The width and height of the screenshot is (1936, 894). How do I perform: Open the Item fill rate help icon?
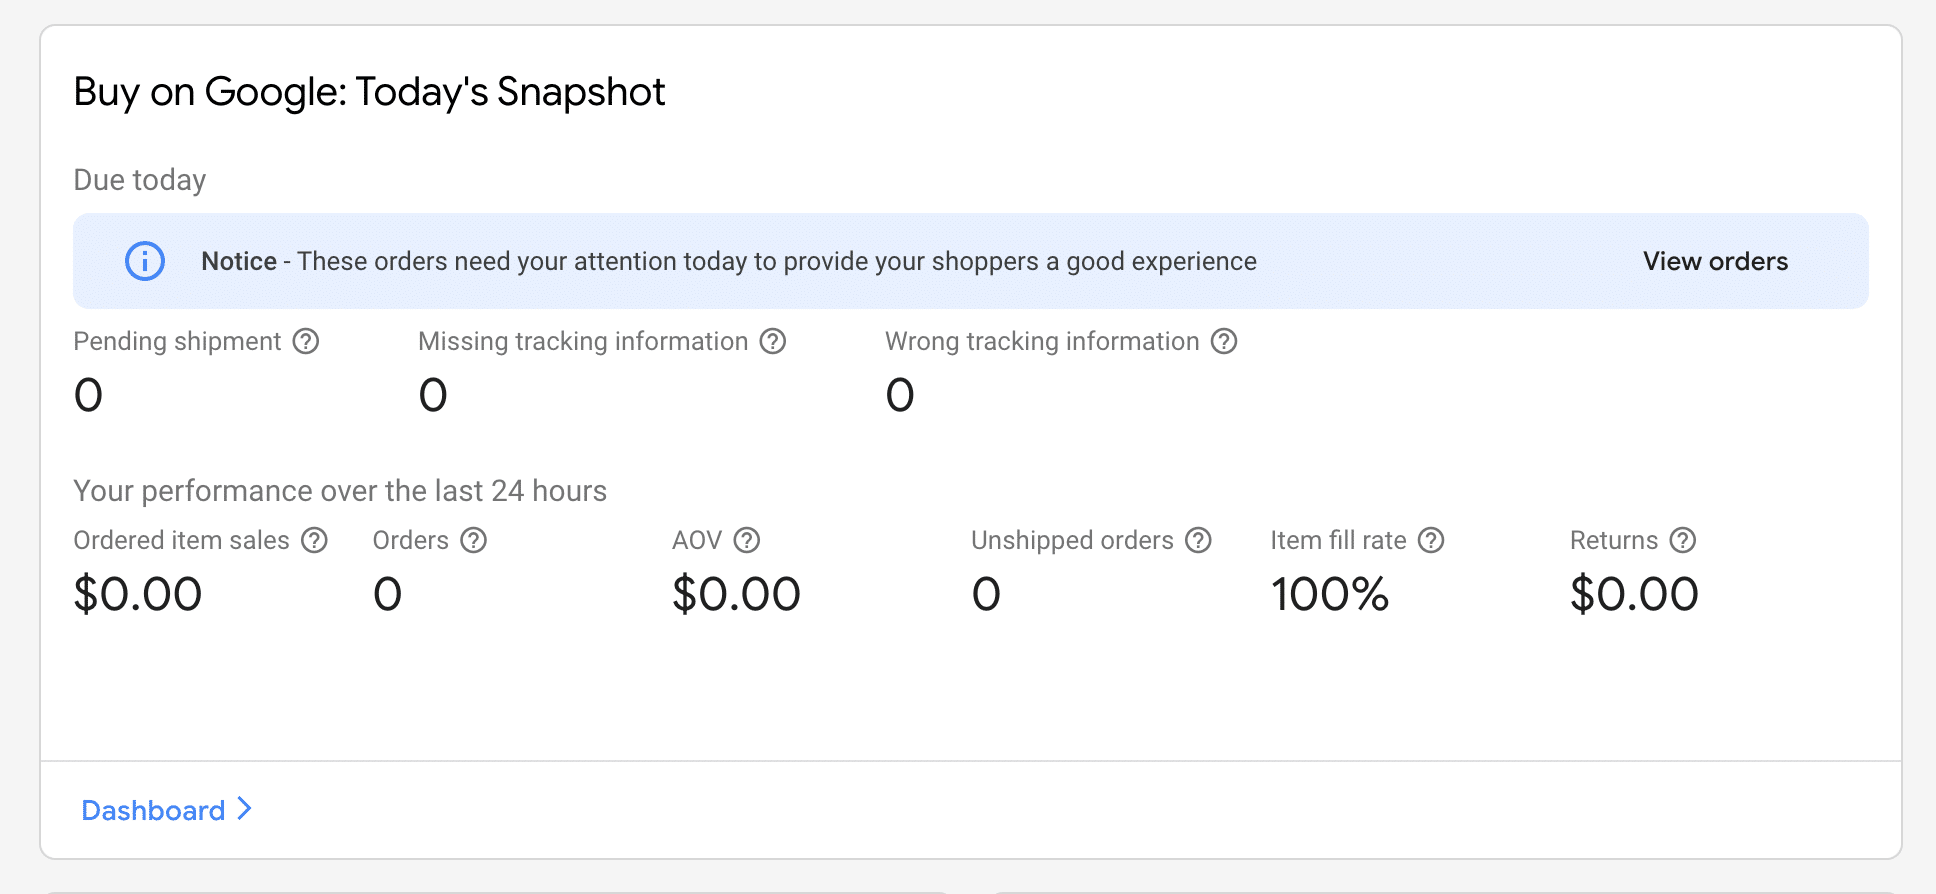point(1432,540)
